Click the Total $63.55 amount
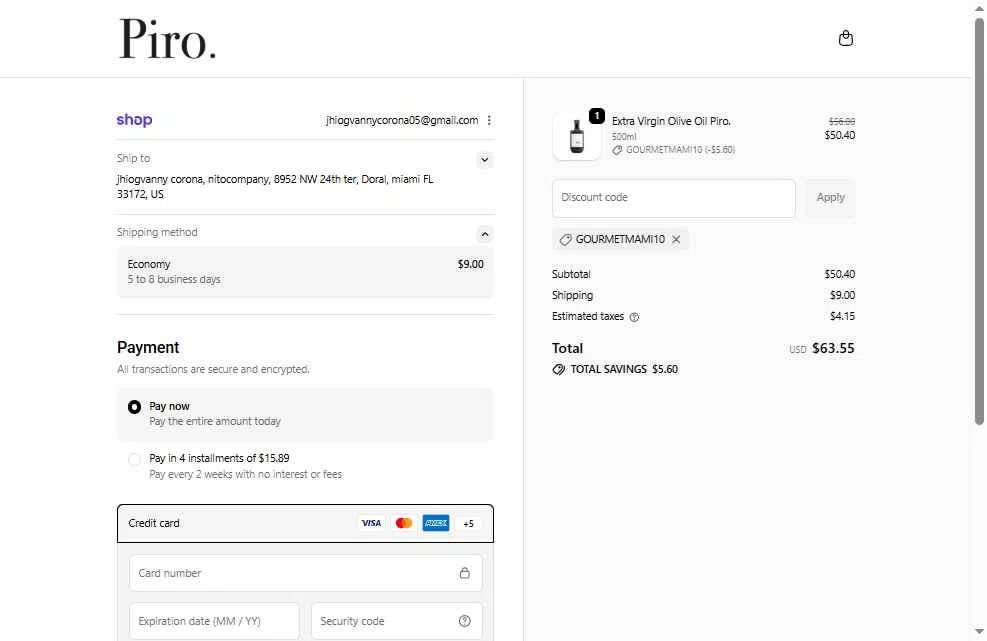987x641 pixels. (x=833, y=348)
